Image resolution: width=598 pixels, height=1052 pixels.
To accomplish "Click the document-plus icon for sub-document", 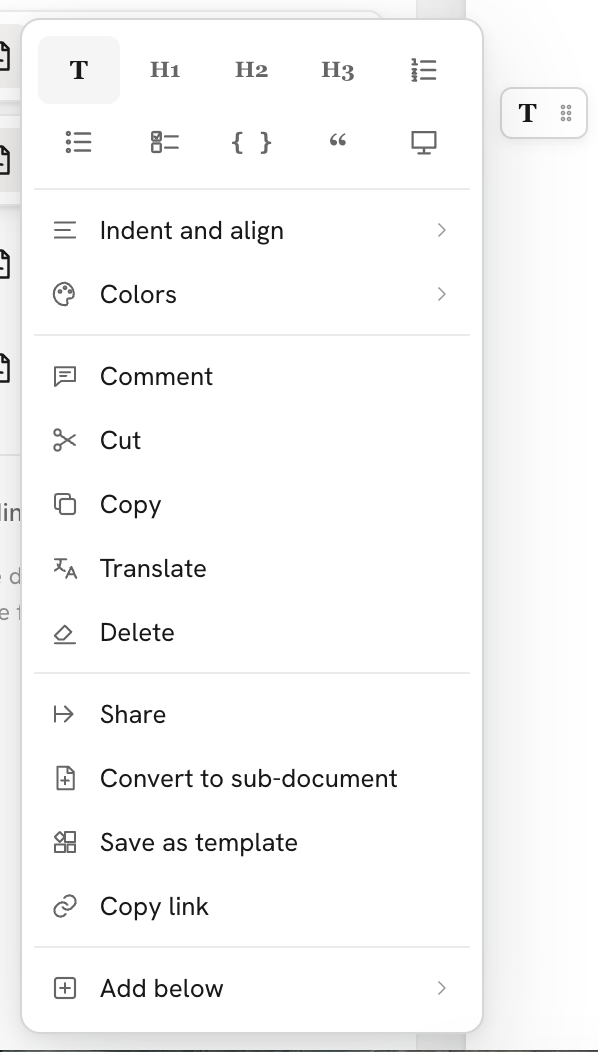I will (x=65, y=778).
